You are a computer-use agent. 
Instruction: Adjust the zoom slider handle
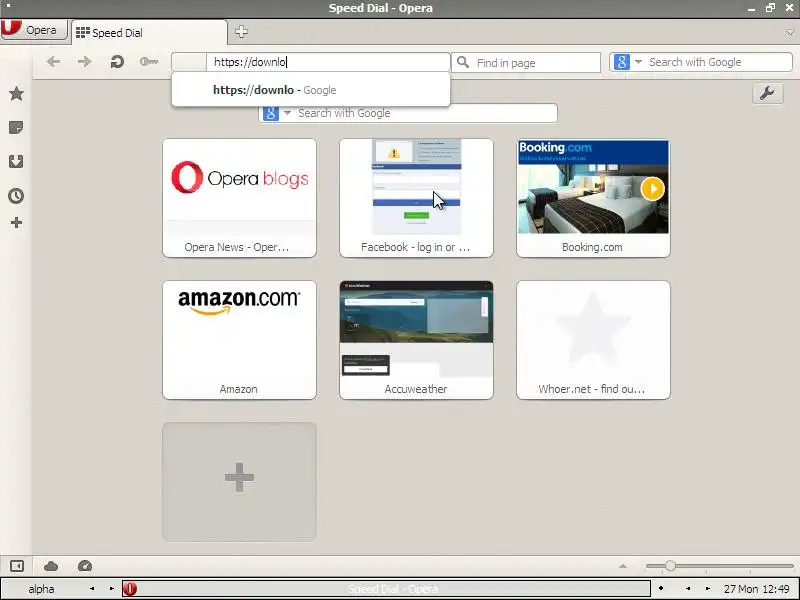(670, 565)
